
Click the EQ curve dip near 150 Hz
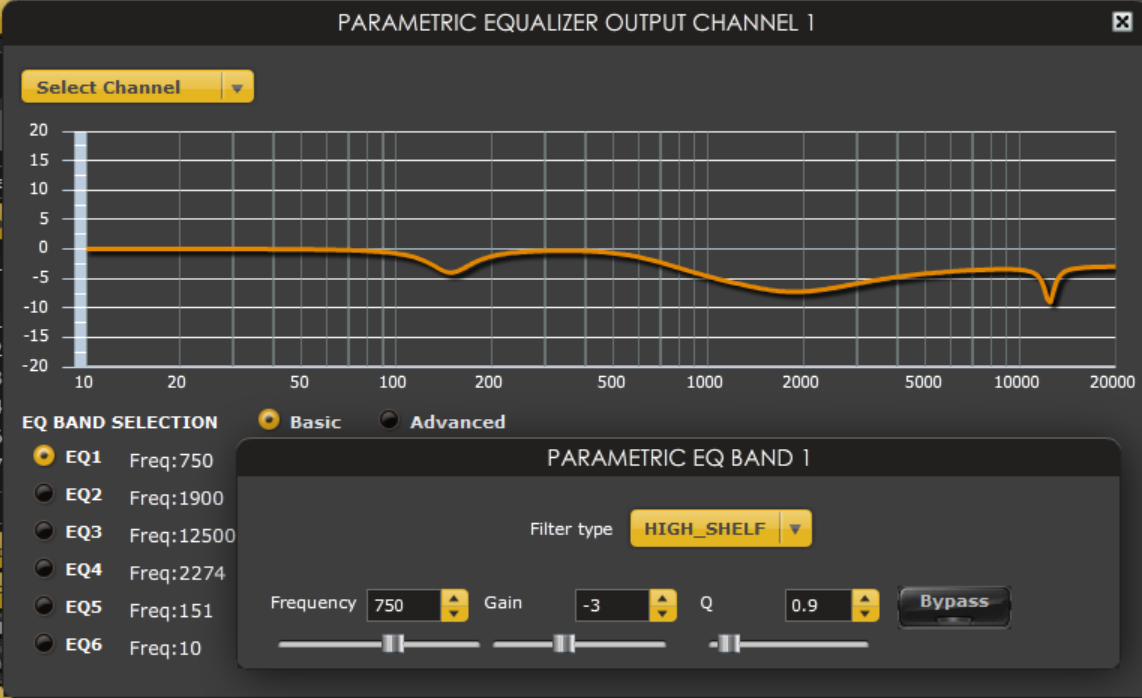pos(452,272)
